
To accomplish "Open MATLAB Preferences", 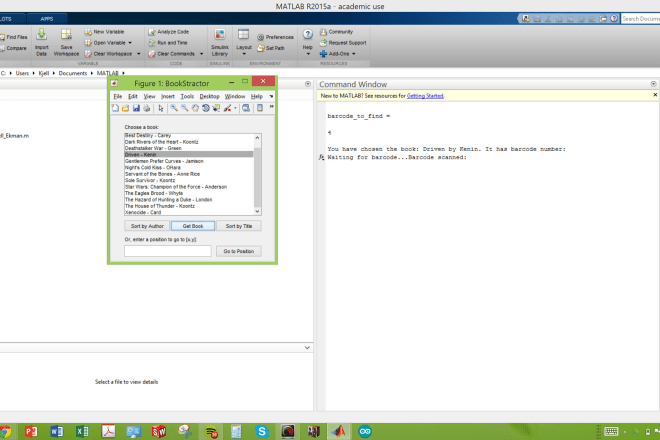I will click(275, 37).
